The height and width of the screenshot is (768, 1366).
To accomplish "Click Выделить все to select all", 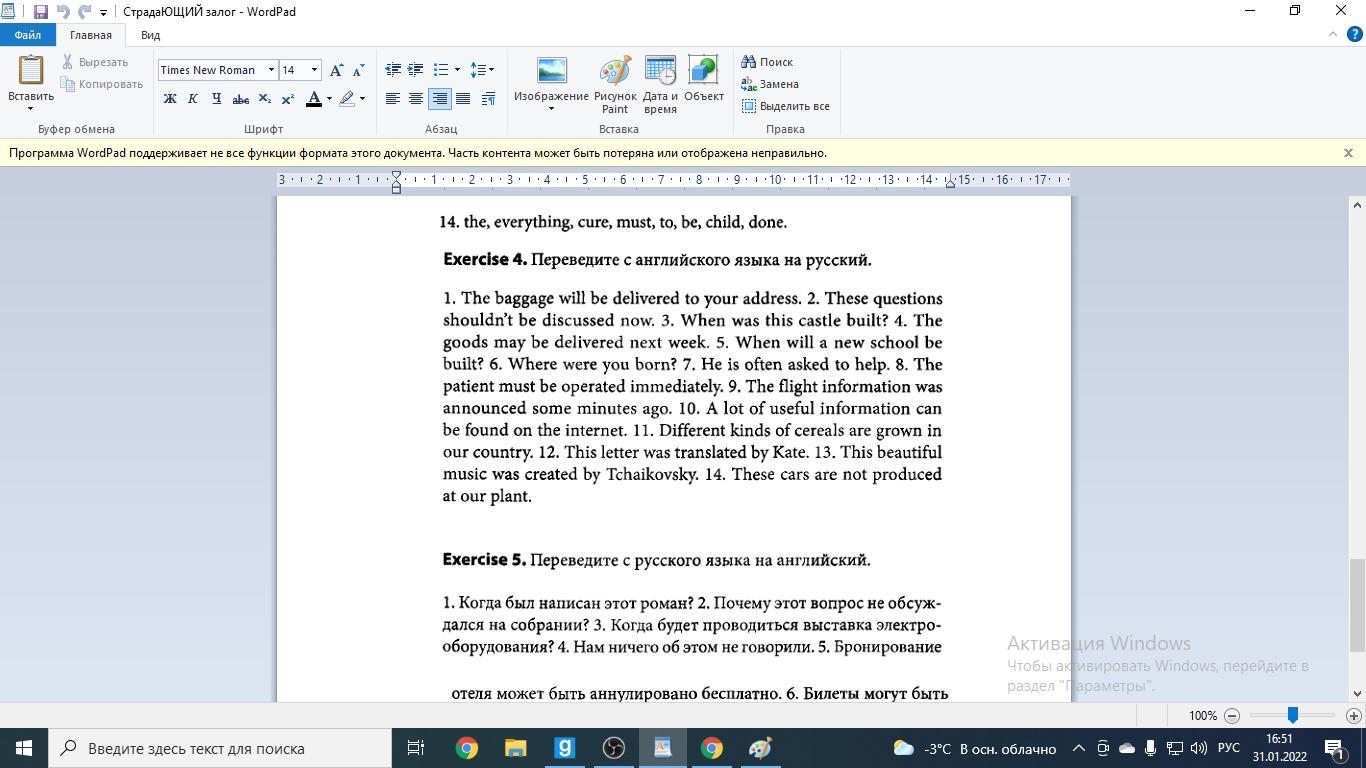I will (x=786, y=106).
